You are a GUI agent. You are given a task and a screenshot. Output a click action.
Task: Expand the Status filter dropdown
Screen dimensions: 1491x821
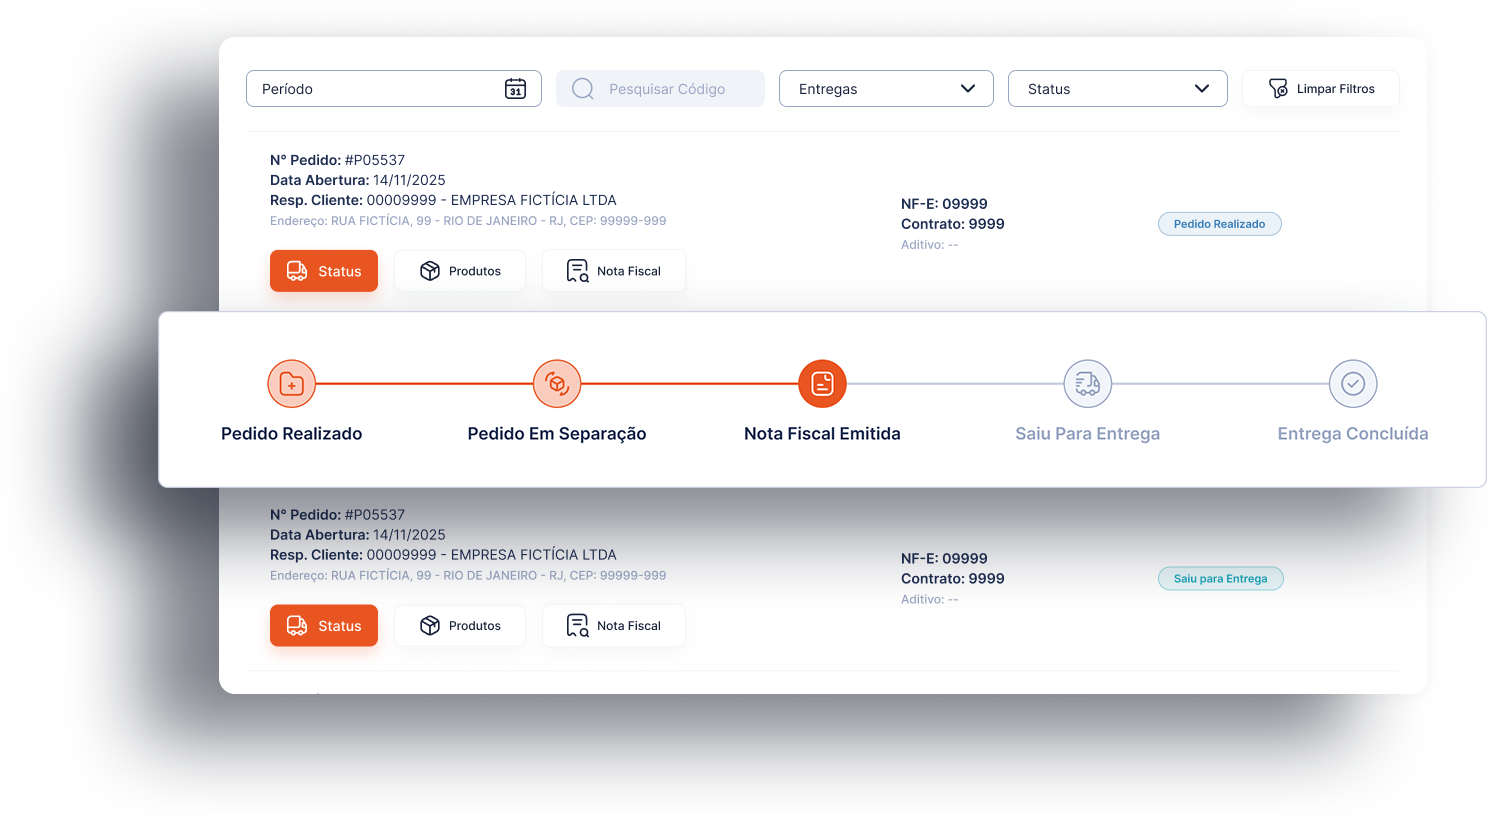pyautogui.click(x=1117, y=89)
